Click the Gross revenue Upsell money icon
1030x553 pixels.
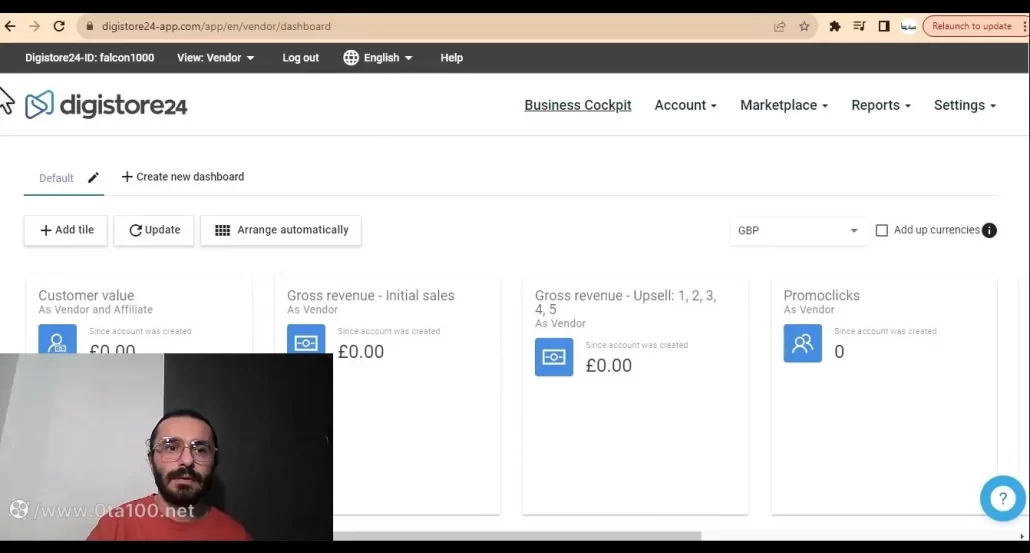[x=554, y=357]
